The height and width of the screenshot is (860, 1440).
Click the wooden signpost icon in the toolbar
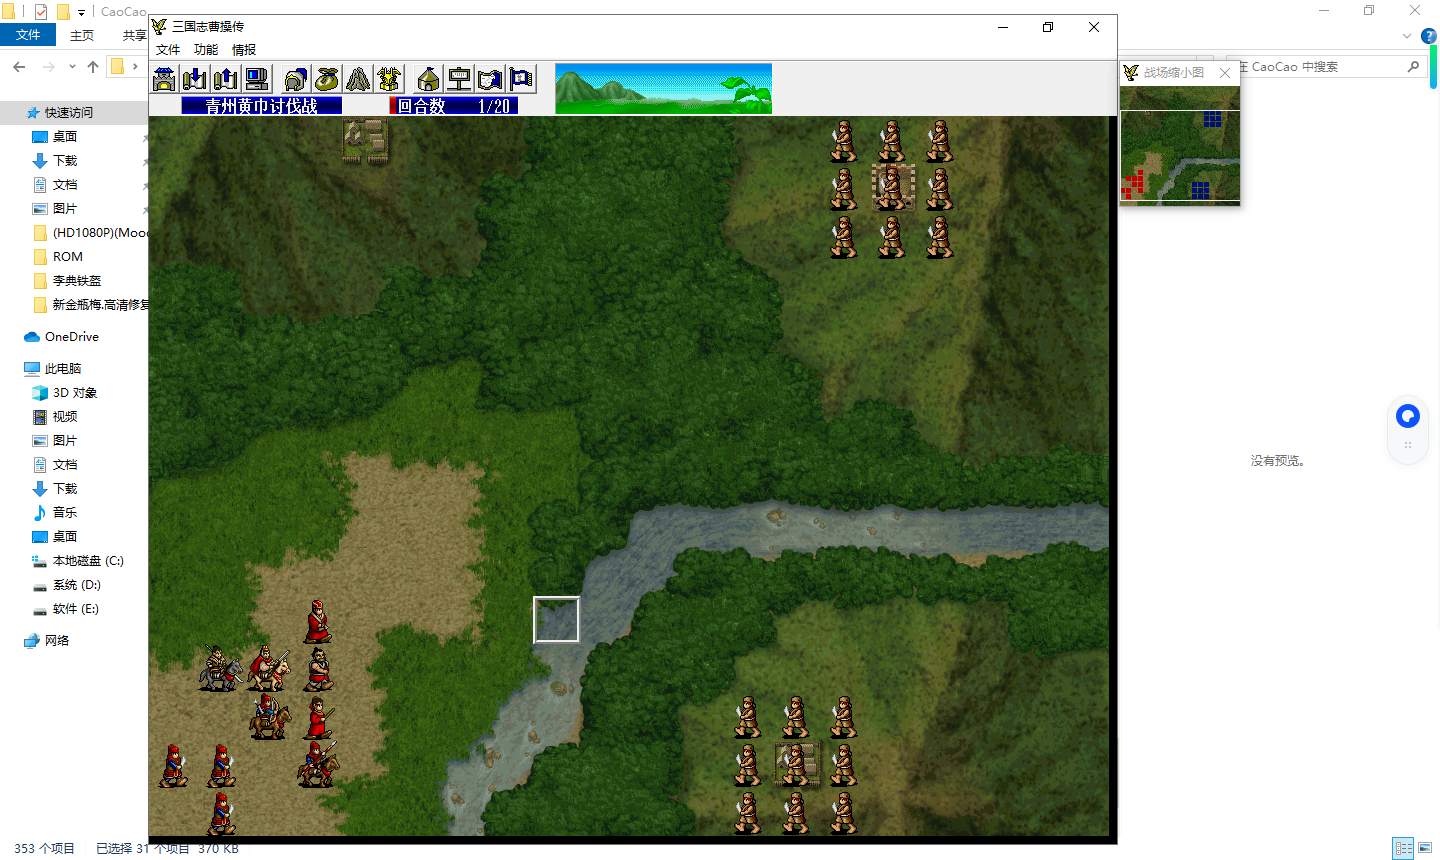pyautogui.click(x=459, y=79)
